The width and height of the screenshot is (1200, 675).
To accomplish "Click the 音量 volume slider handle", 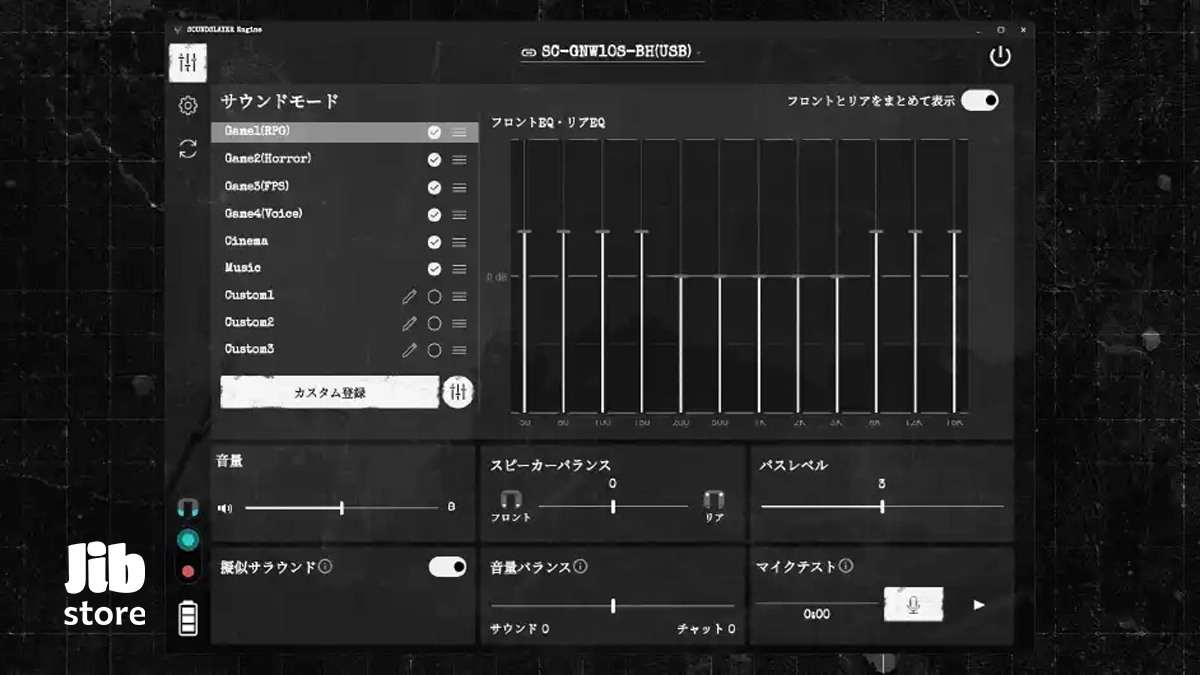I will coord(342,508).
